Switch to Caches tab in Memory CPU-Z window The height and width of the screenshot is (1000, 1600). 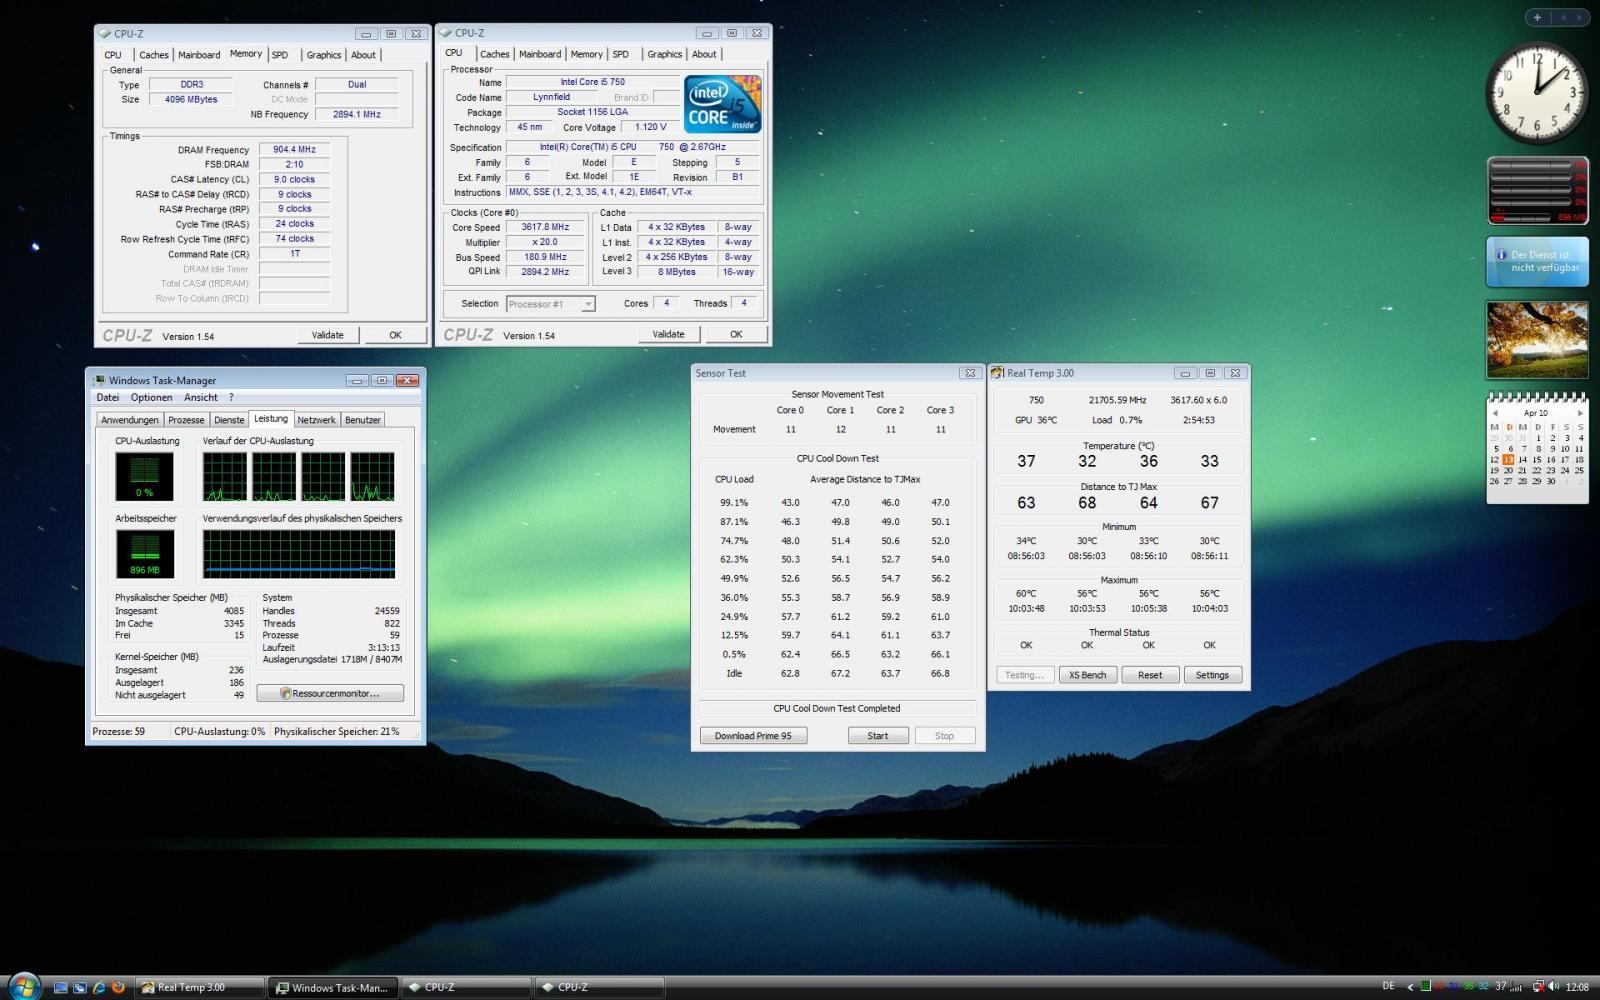click(154, 55)
